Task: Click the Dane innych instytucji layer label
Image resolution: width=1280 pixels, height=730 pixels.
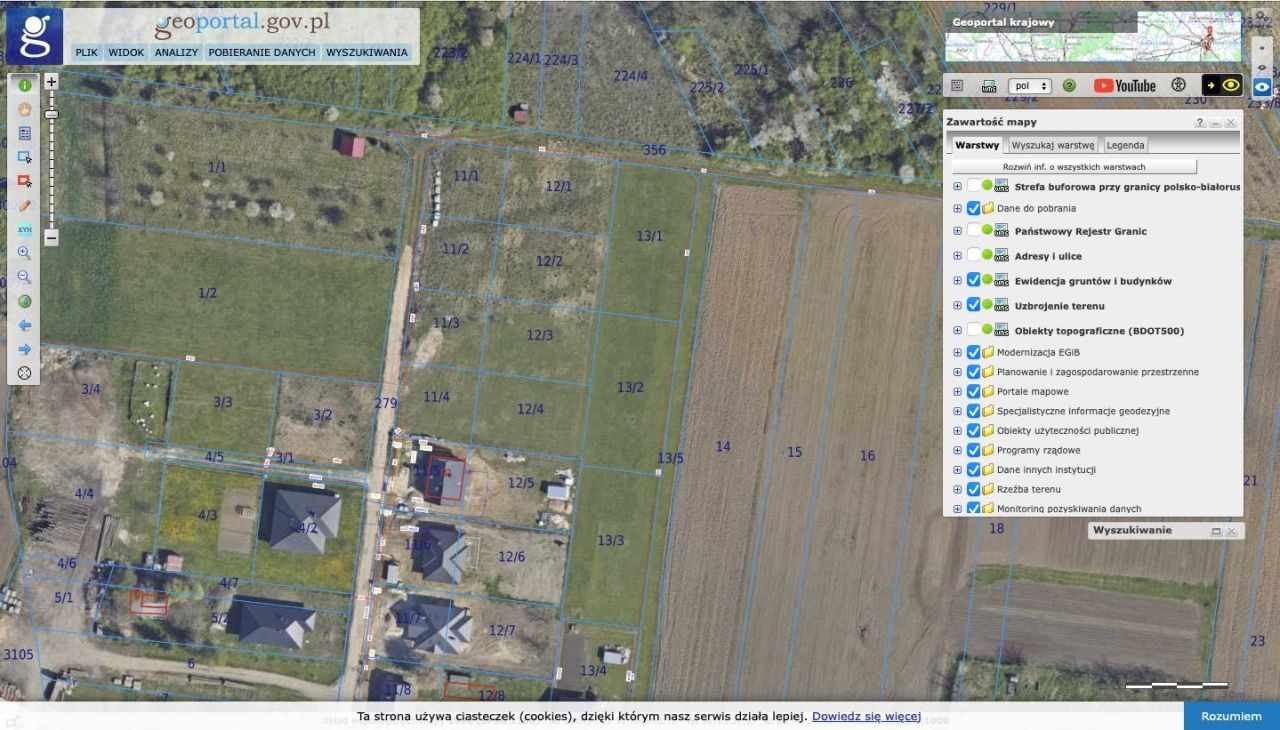Action: point(1046,469)
